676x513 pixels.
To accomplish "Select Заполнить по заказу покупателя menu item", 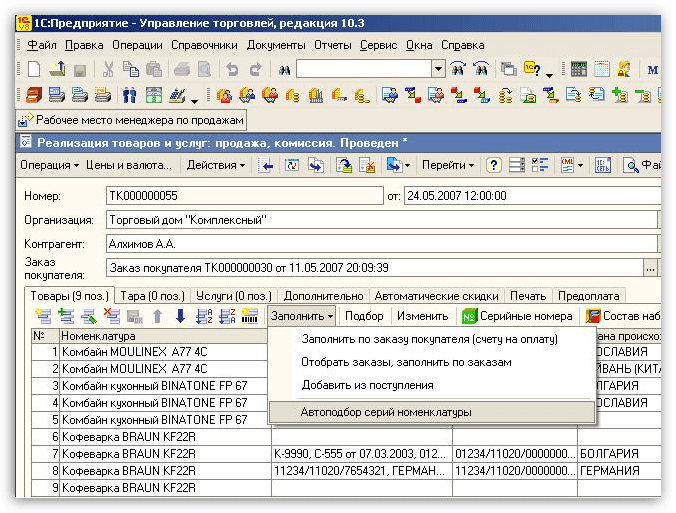I will 432,339.
